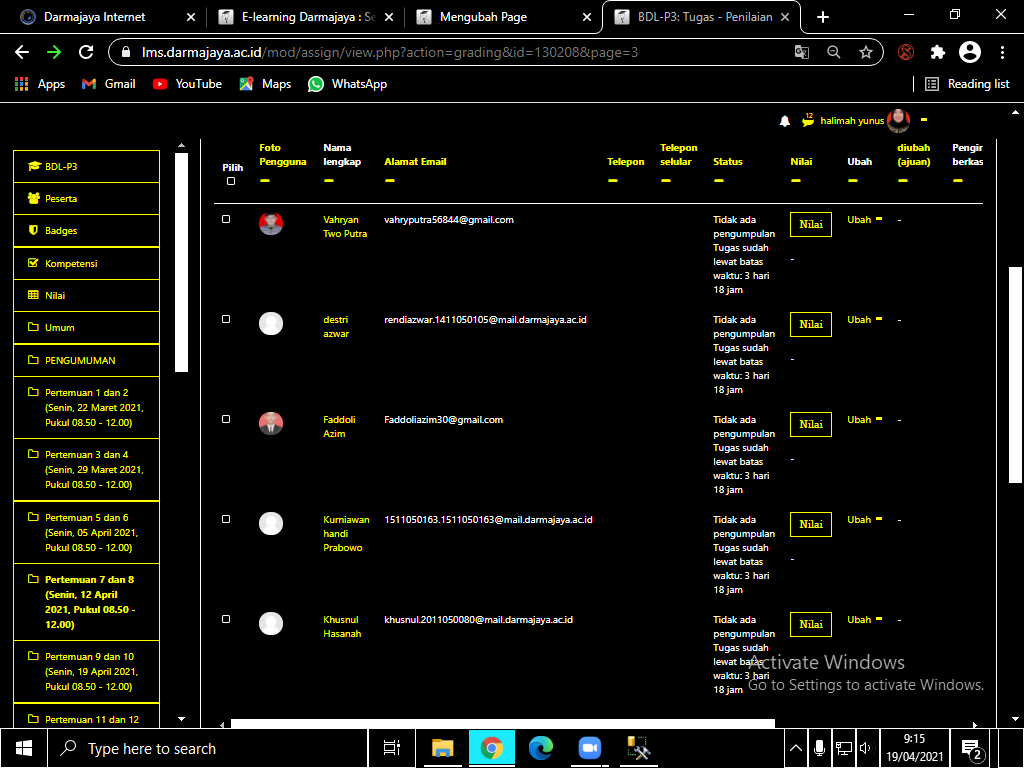Click the Nilai button for Kurniawan handi Prabowo
This screenshot has width=1024, height=768.
810,524
